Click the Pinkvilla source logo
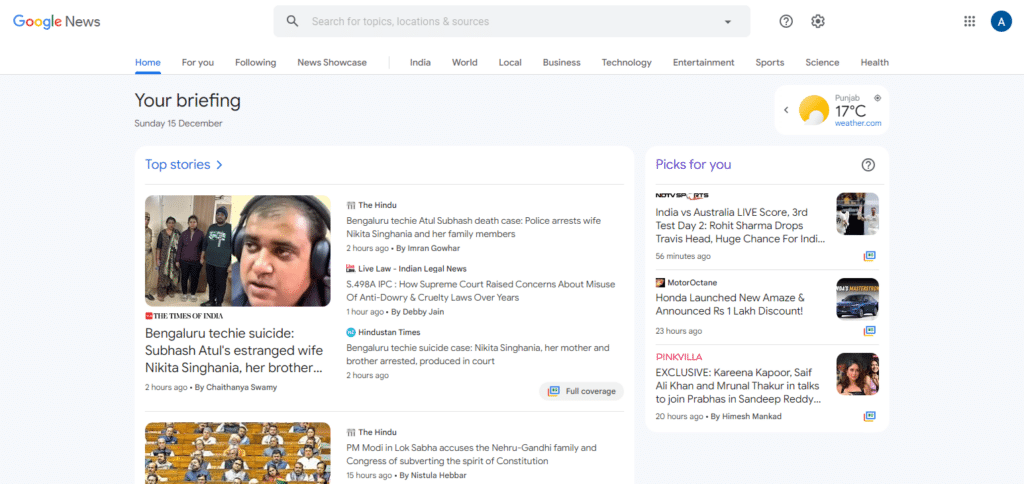The width and height of the screenshot is (1024, 484). coord(679,357)
